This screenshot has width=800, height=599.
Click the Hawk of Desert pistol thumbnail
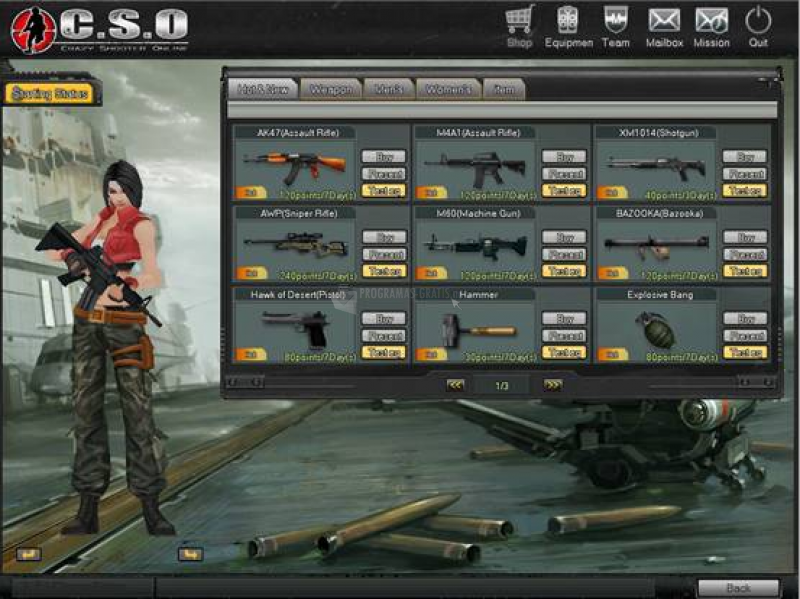pyautogui.click(x=295, y=329)
